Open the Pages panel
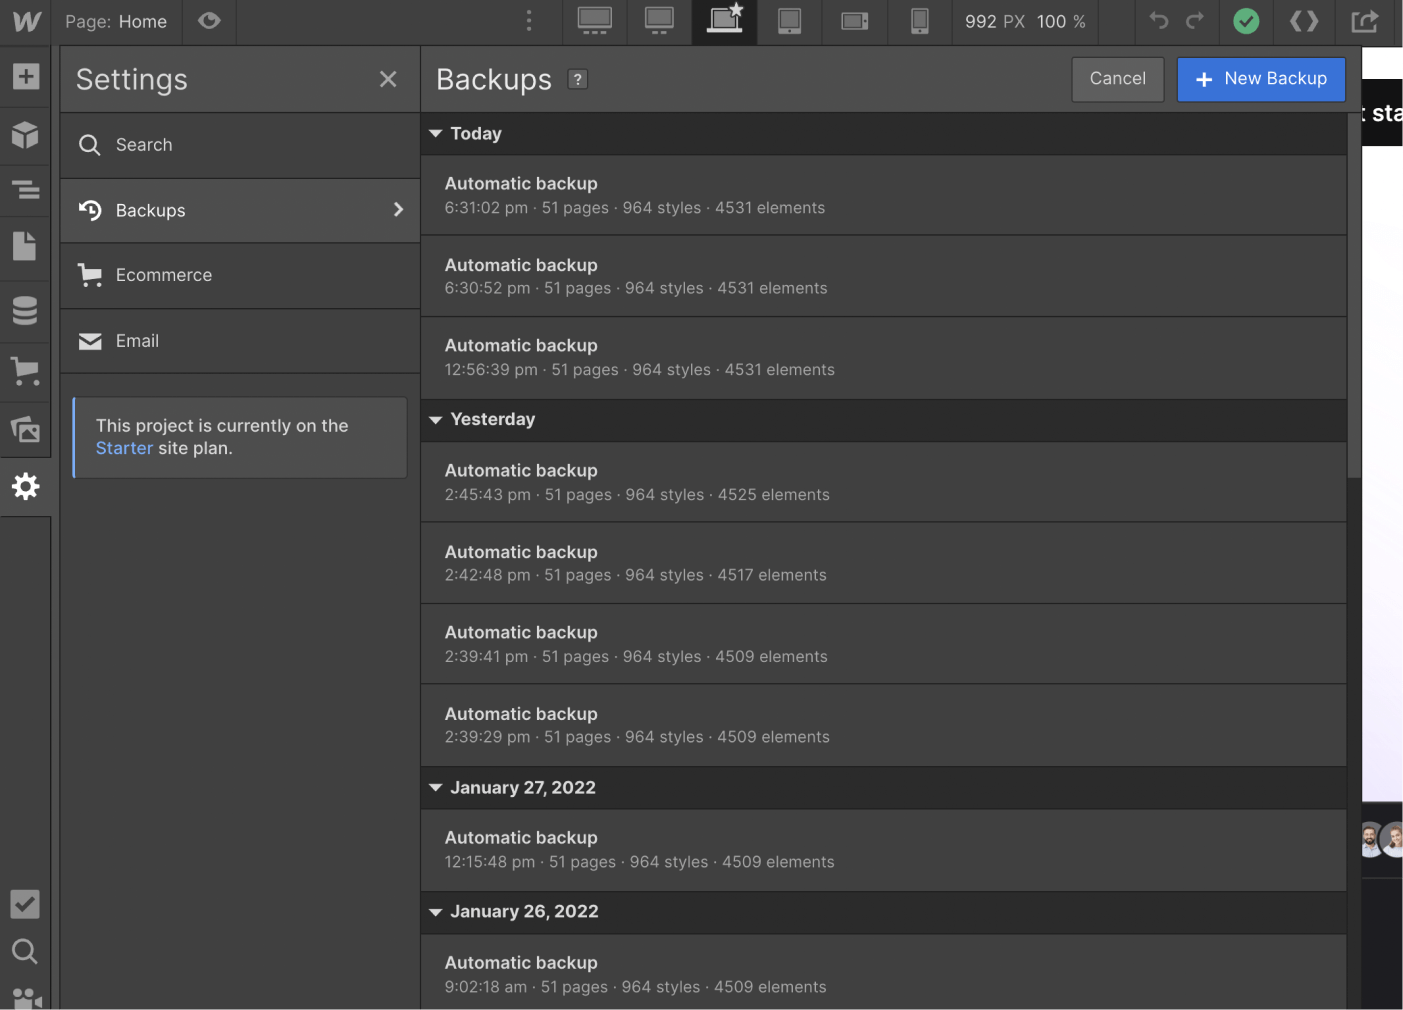The width and height of the screenshot is (1403, 1010). [25, 246]
